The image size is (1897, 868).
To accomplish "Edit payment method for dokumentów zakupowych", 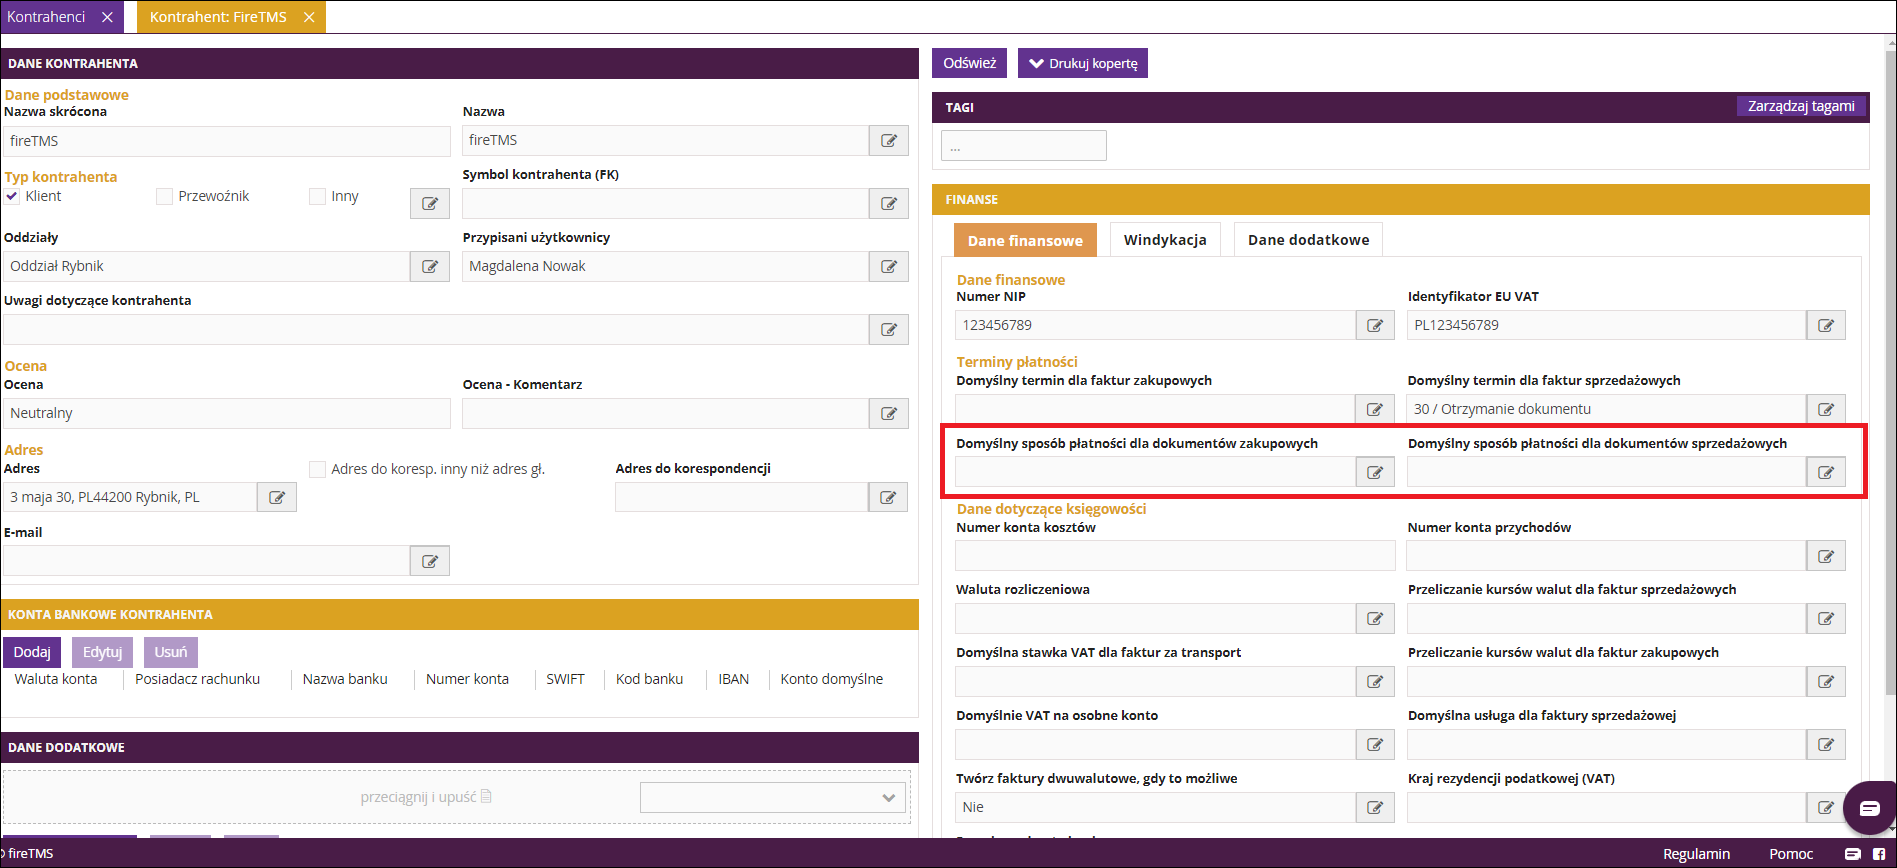I will (1375, 472).
